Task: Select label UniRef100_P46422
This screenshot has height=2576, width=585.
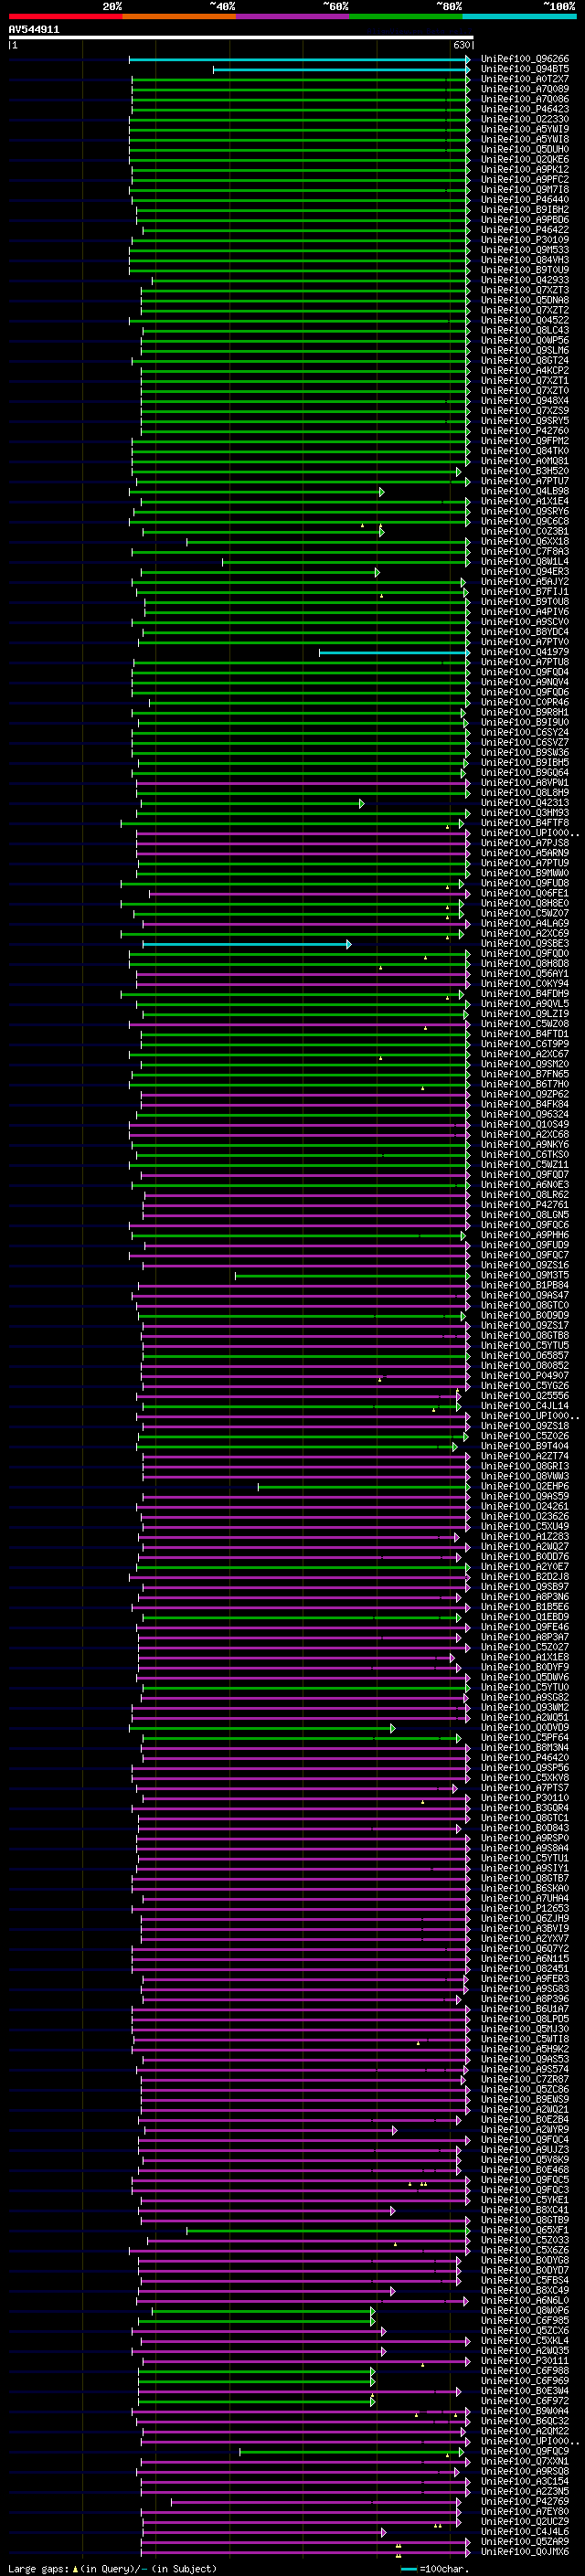Action: pos(524,229)
